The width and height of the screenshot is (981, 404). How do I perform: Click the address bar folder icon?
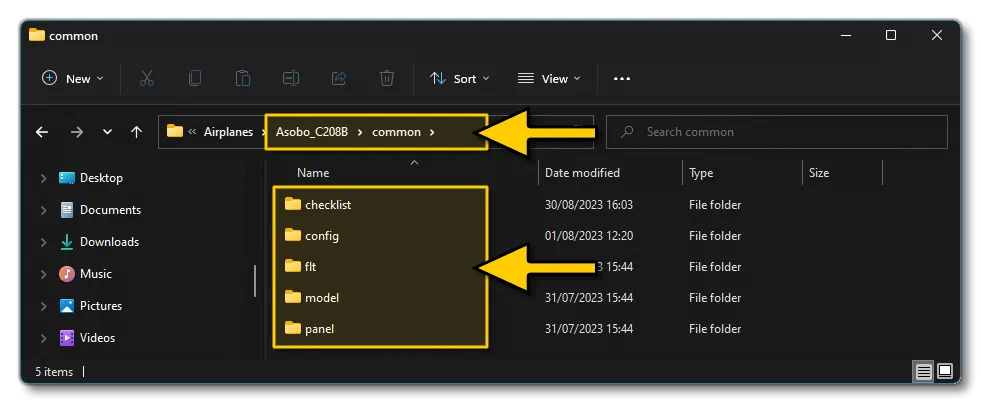click(175, 131)
